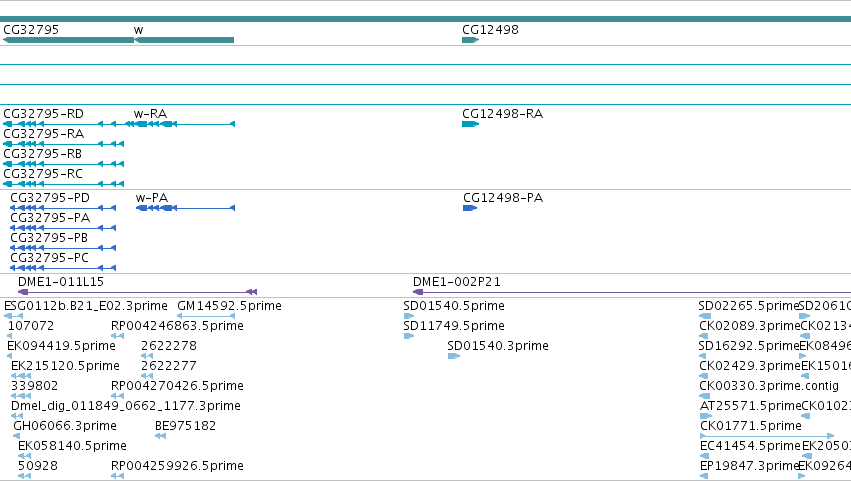Click EST CK01771.5prime

click(x=767, y=436)
